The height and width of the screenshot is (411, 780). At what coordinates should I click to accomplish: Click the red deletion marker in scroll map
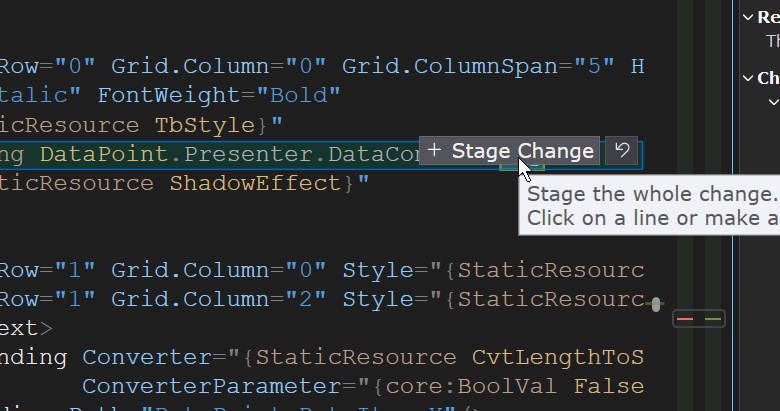click(x=685, y=319)
